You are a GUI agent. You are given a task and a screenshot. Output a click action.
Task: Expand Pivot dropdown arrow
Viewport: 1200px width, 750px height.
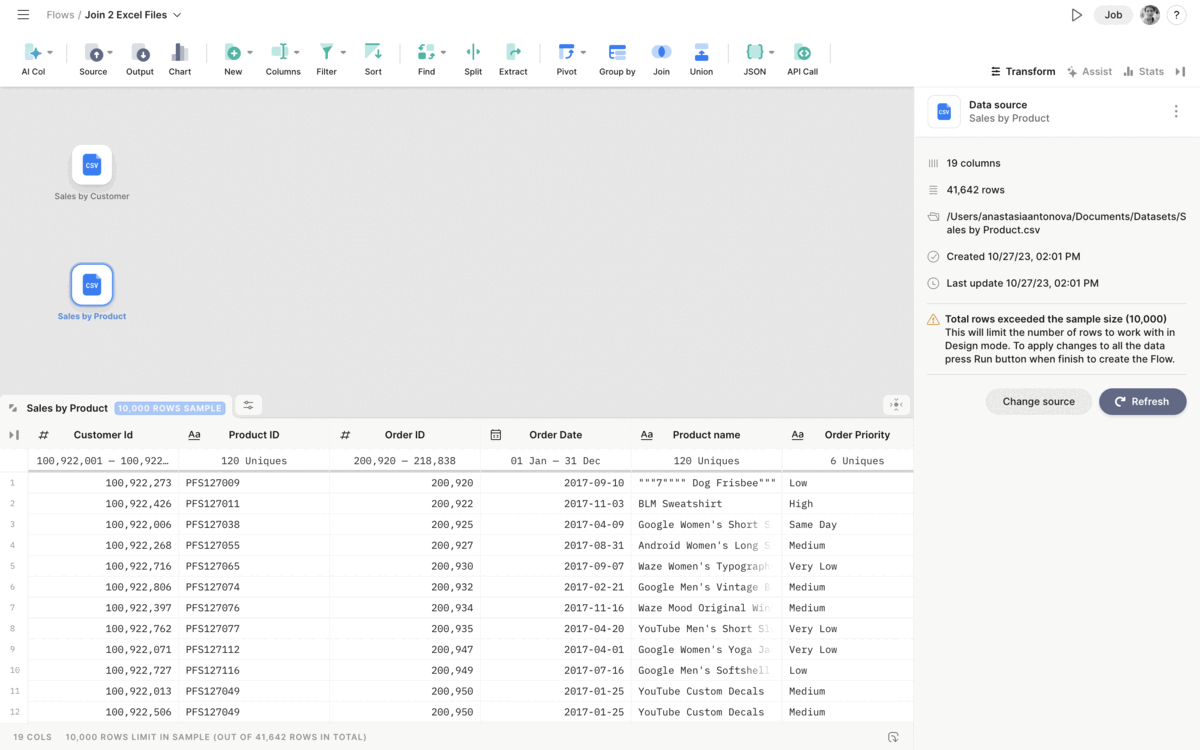click(x=583, y=52)
